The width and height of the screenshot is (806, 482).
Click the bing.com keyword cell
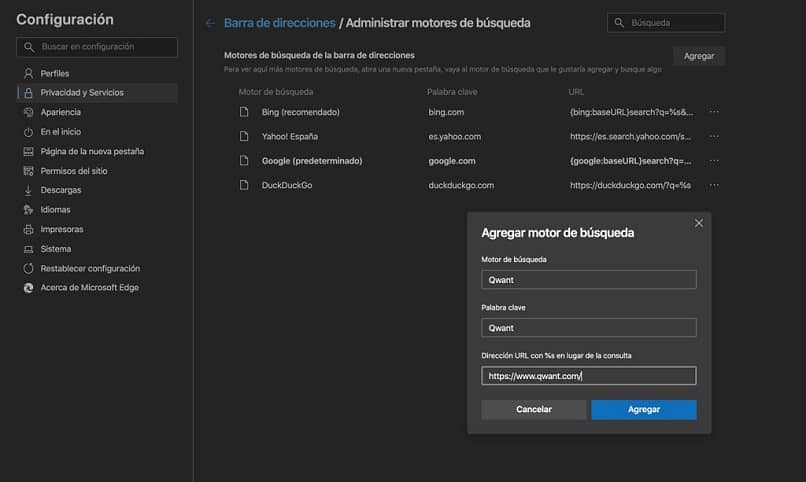tap(446, 112)
